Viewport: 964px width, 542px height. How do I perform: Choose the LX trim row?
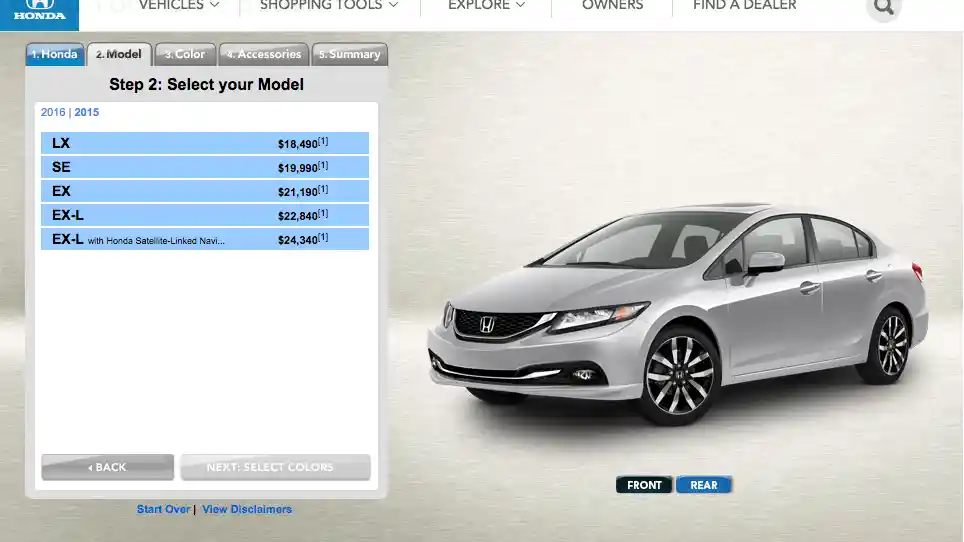tap(205, 143)
